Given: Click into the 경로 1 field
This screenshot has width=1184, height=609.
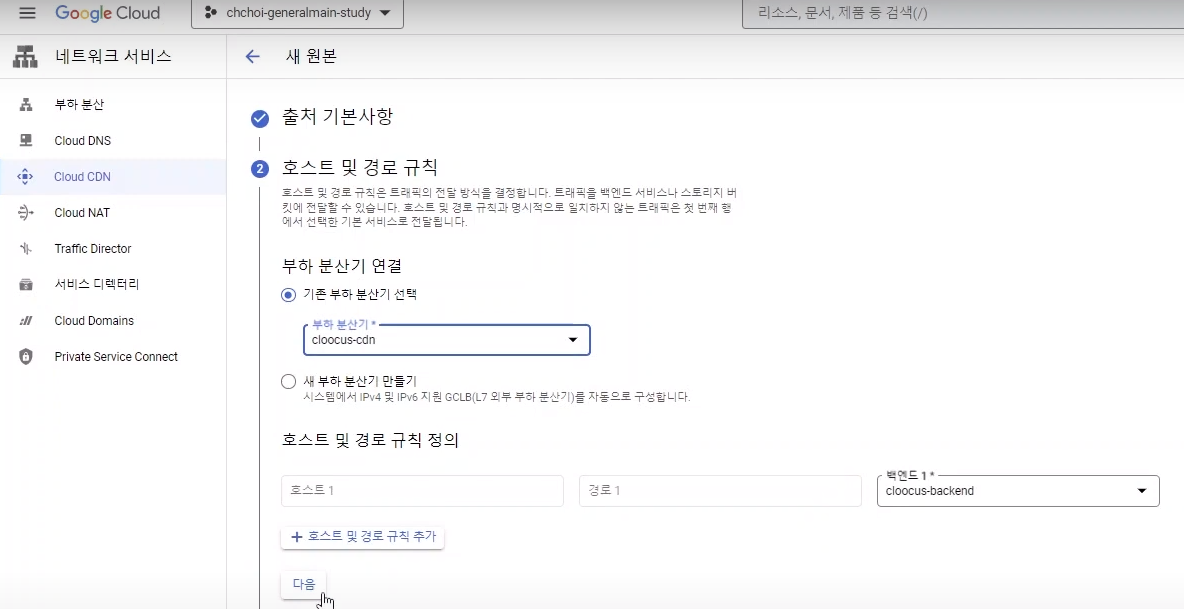Looking at the screenshot, I should click(x=720, y=491).
